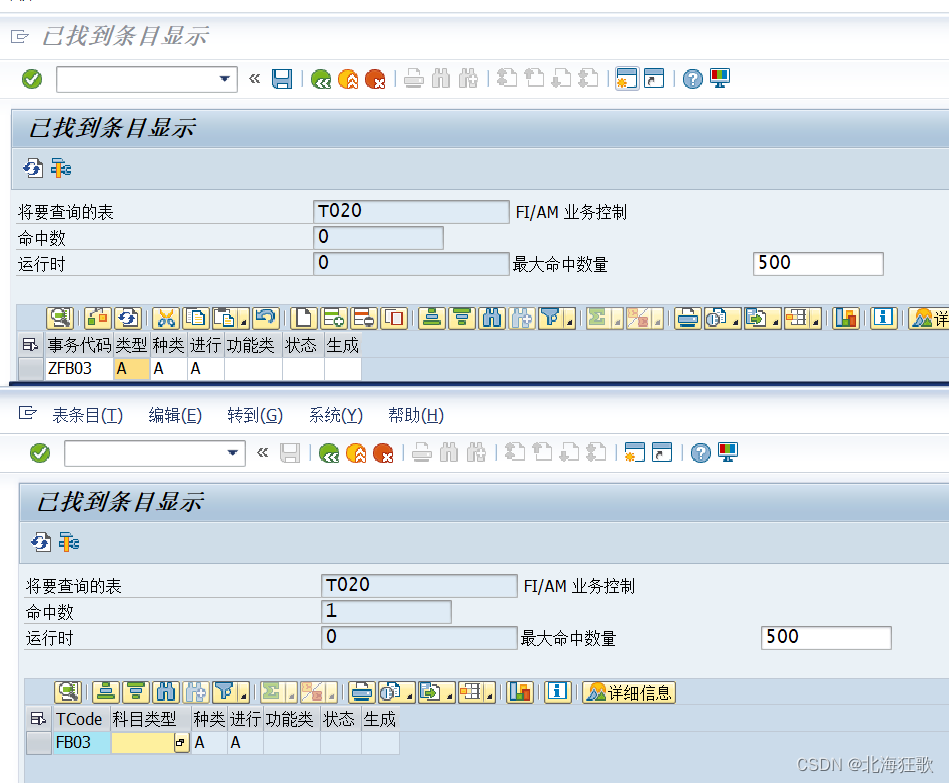Click the Refresh icon above the table fields
The image size is (949, 783).
click(x=31, y=168)
